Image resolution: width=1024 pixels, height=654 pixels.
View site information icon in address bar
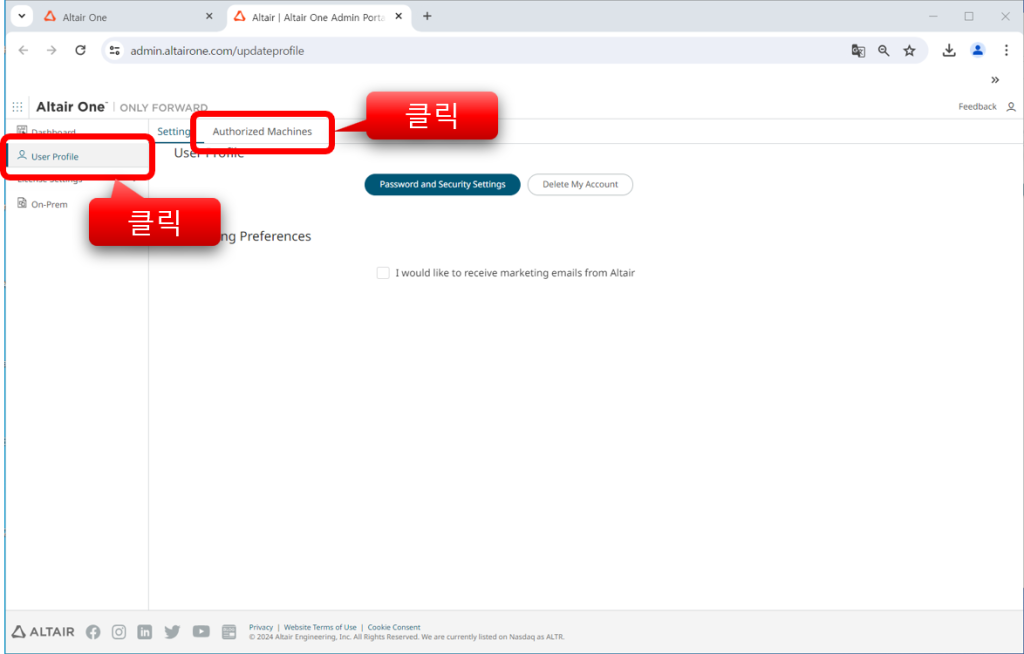(x=115, y=50)
